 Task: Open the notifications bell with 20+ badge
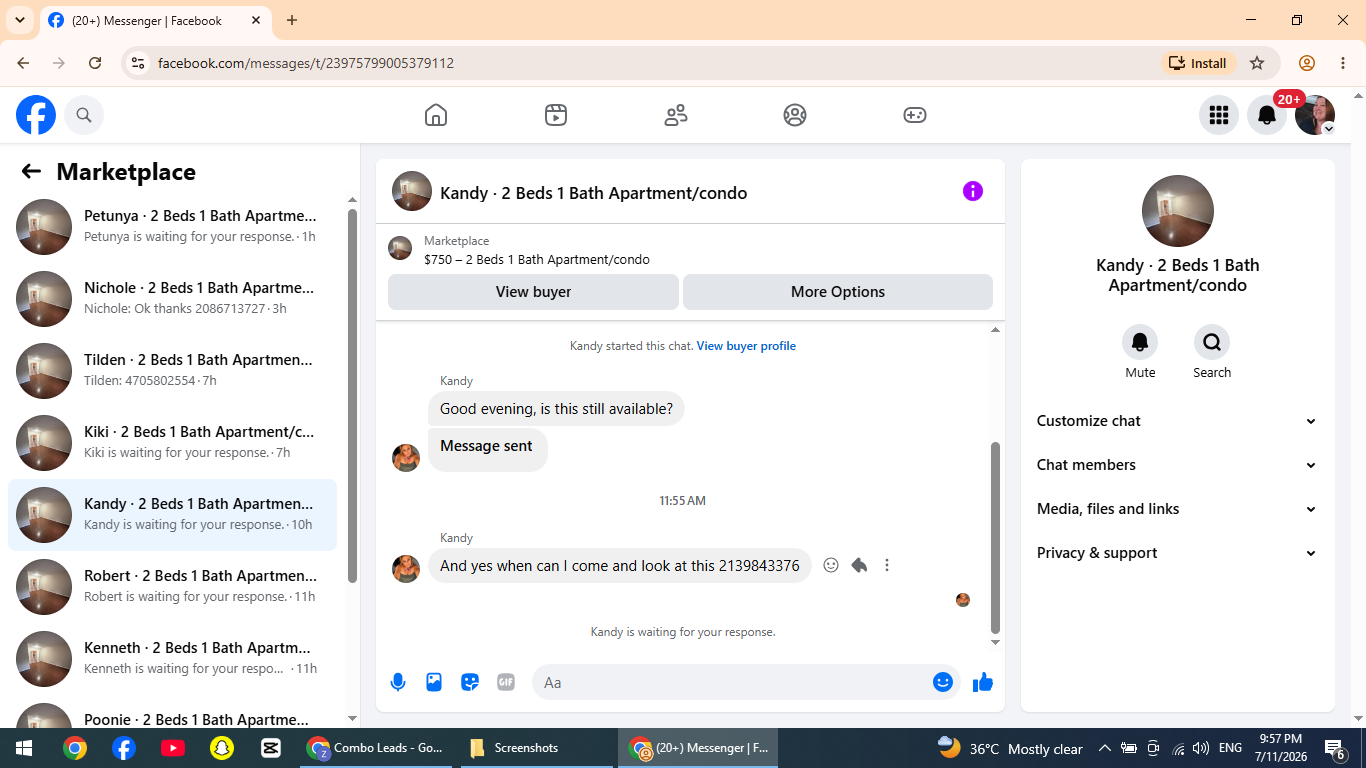(x=1267, y=115)
